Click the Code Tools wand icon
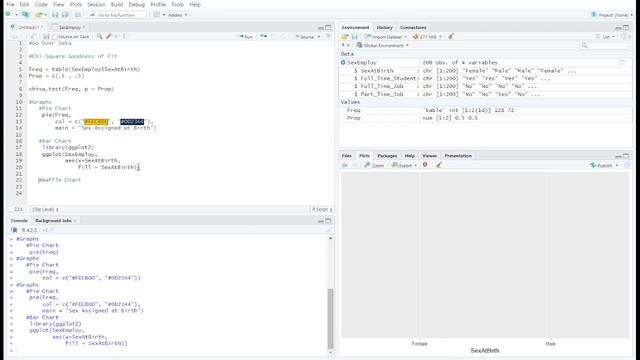Image resolution: width=640 pixels, height=360 pixels. pyautogui.click(x=109, y=36)
